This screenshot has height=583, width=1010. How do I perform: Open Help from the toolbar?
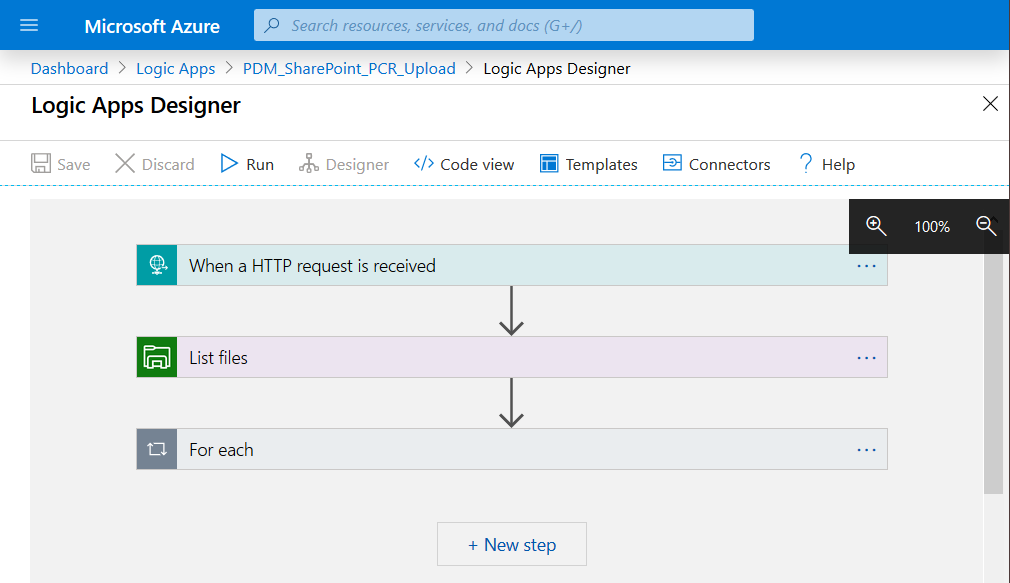coord(826,164)
